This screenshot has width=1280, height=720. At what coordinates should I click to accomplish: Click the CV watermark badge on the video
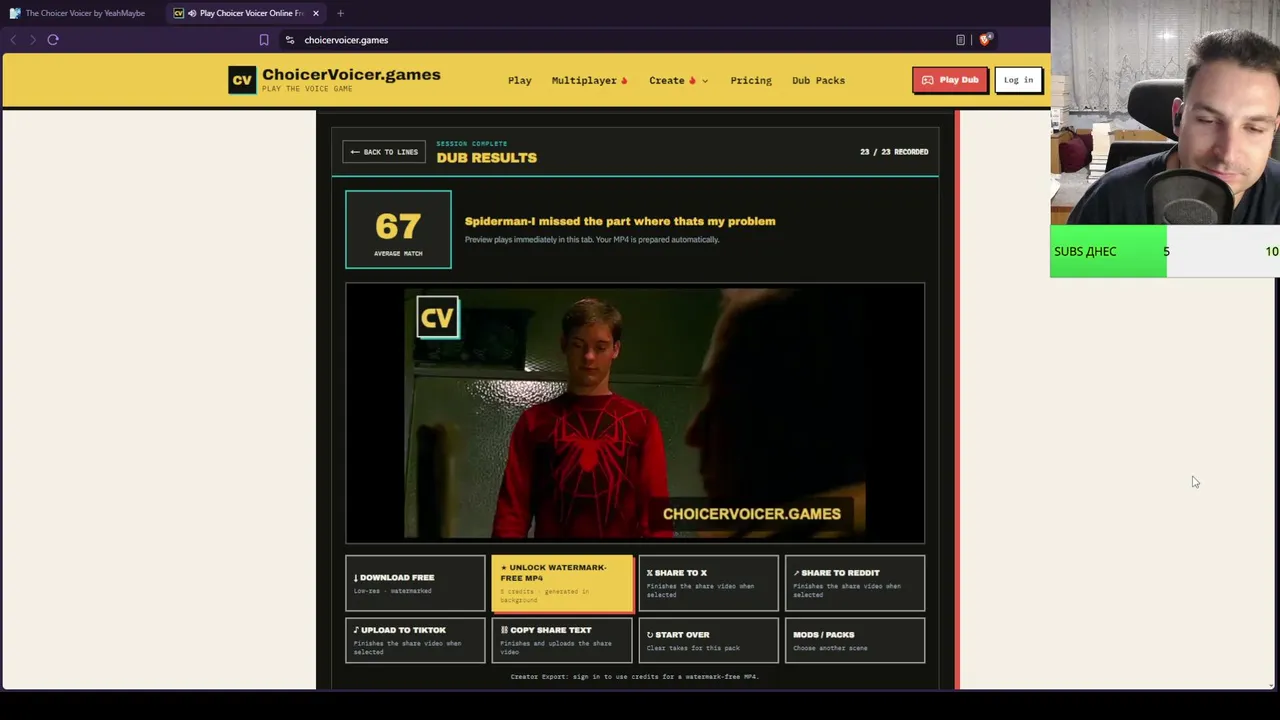coord(438,318)
